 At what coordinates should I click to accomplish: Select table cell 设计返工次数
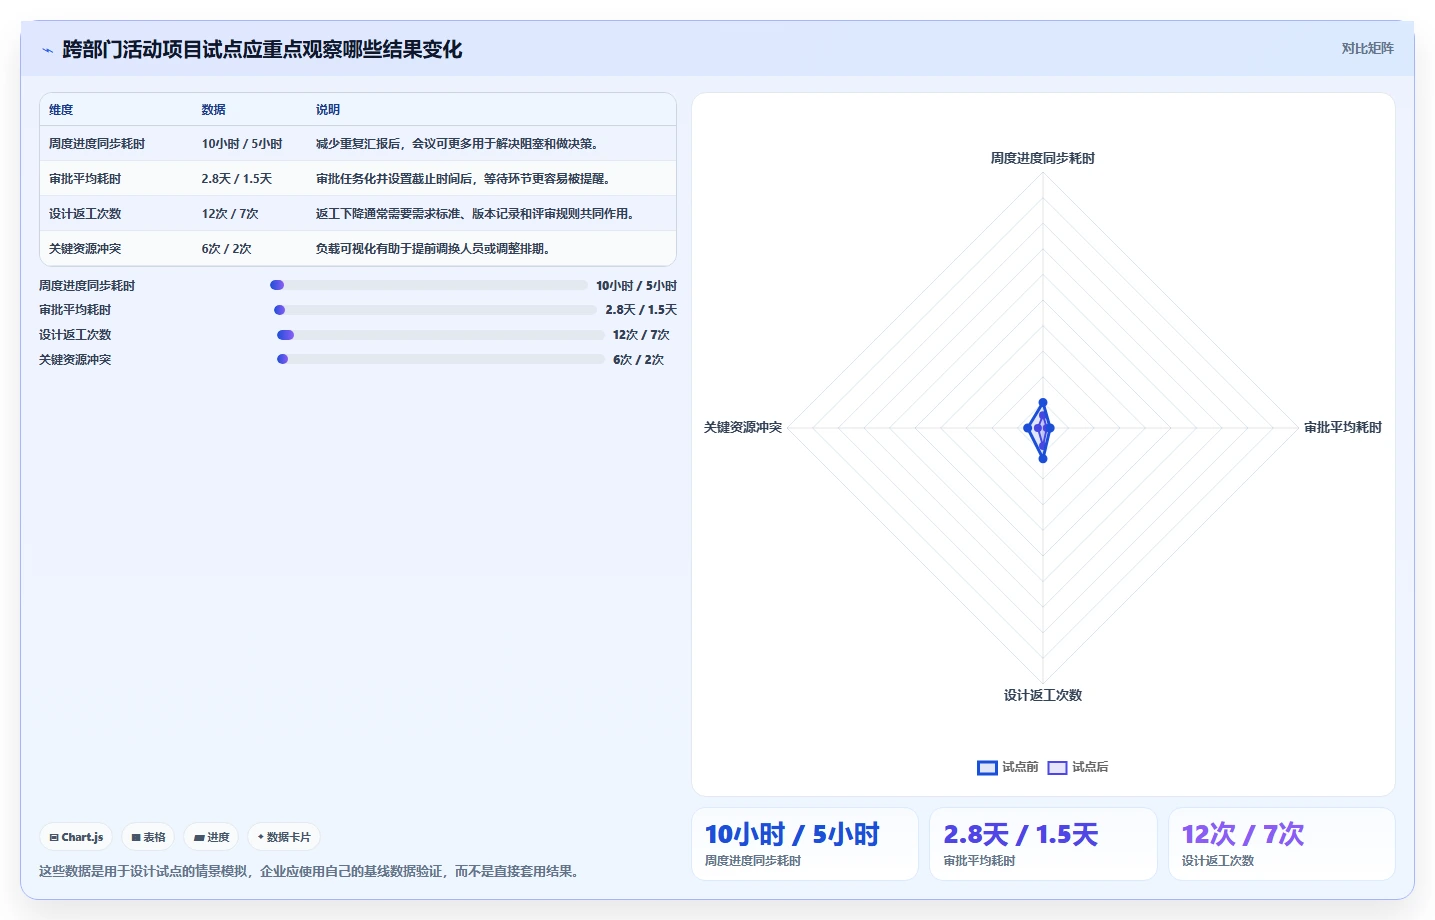coord(85,214)
